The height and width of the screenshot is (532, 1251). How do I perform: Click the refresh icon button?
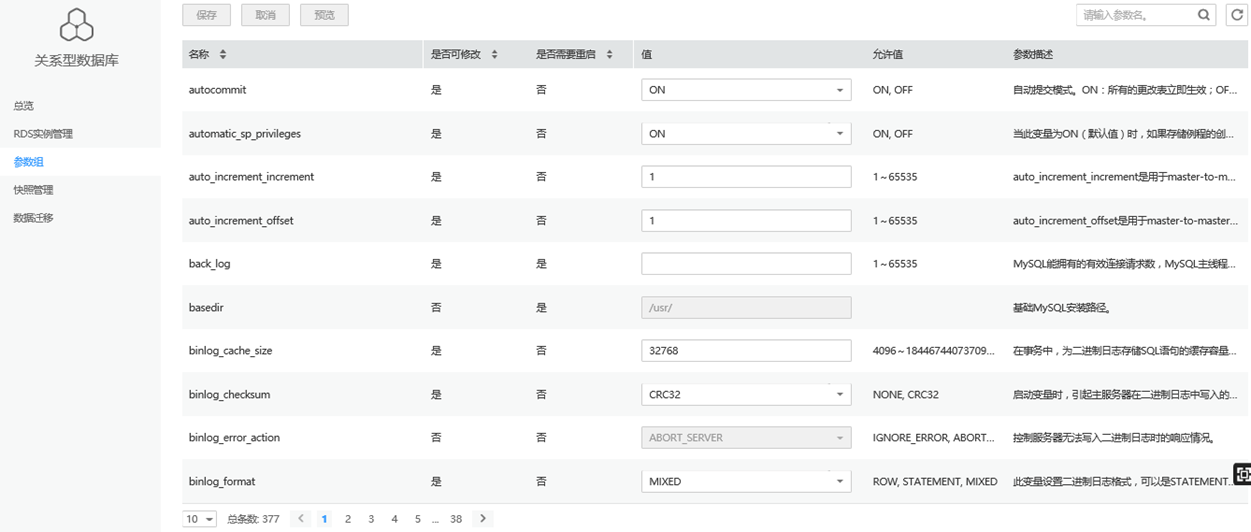click(x=1237, y=15)
